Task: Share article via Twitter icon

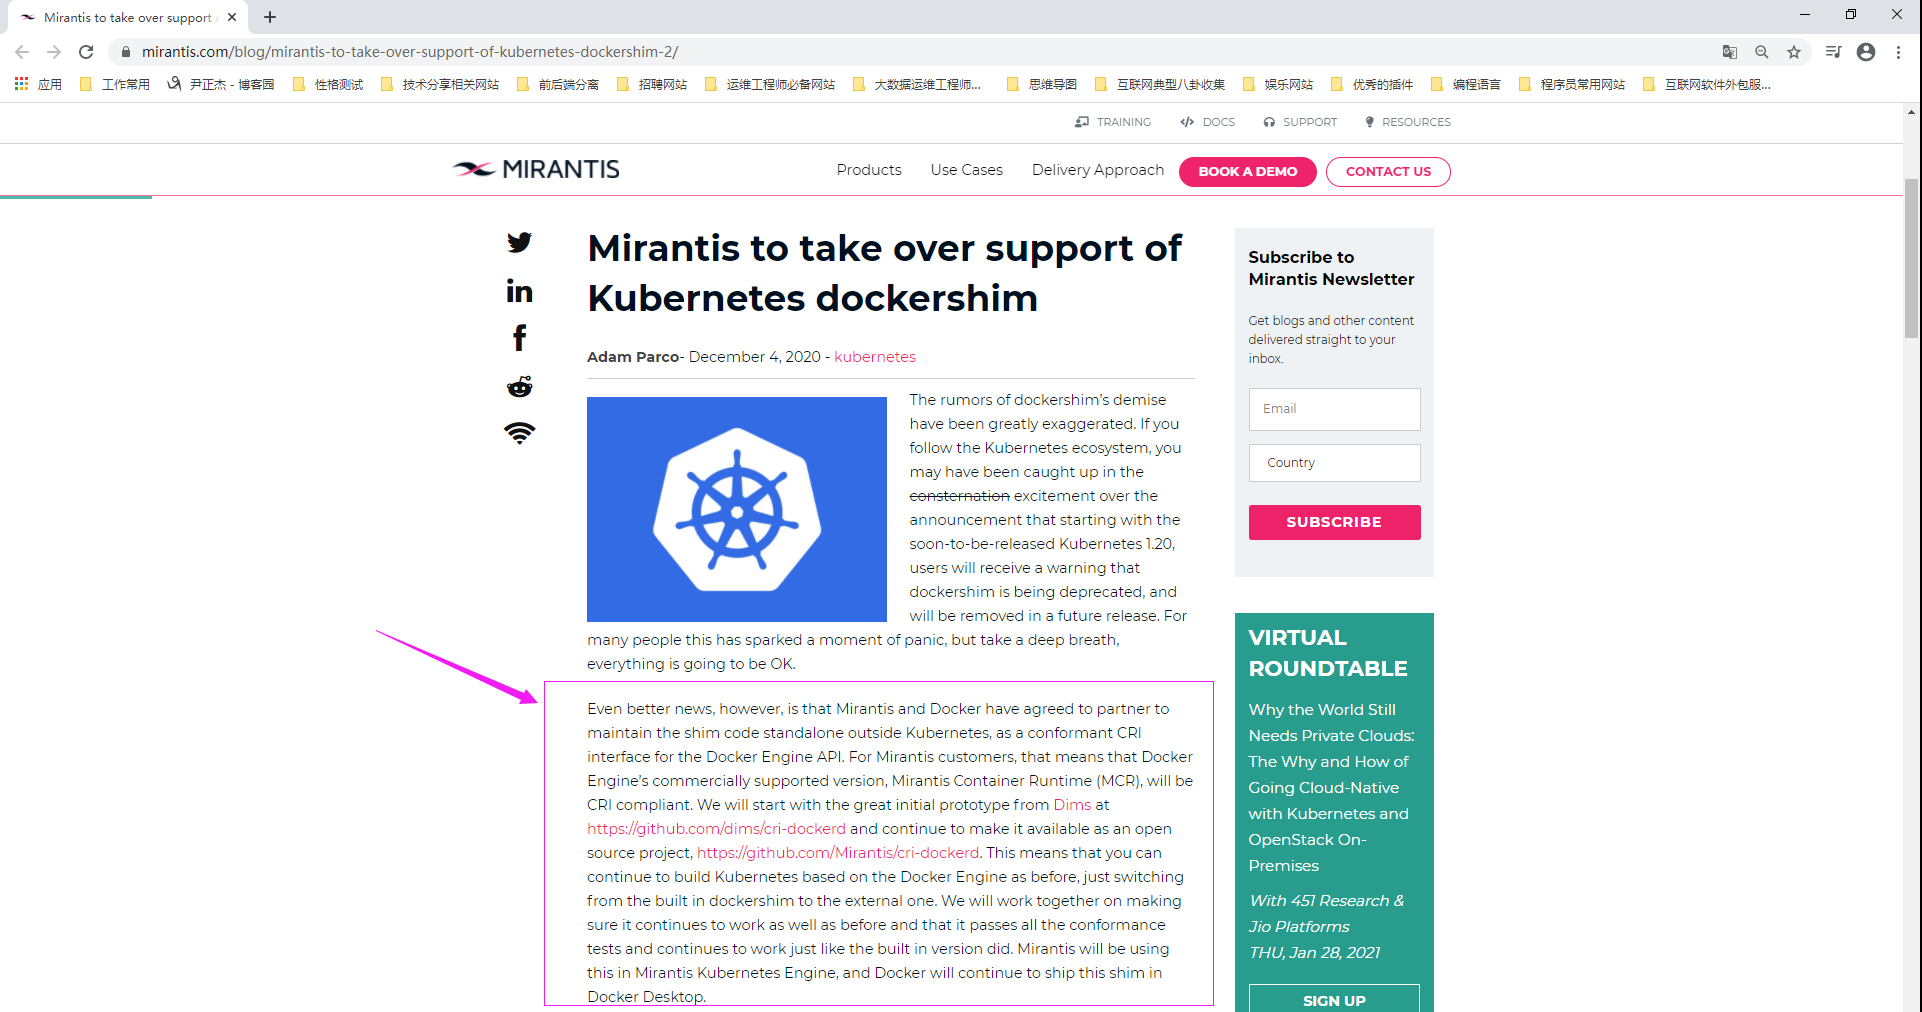Action: [519, 243]
